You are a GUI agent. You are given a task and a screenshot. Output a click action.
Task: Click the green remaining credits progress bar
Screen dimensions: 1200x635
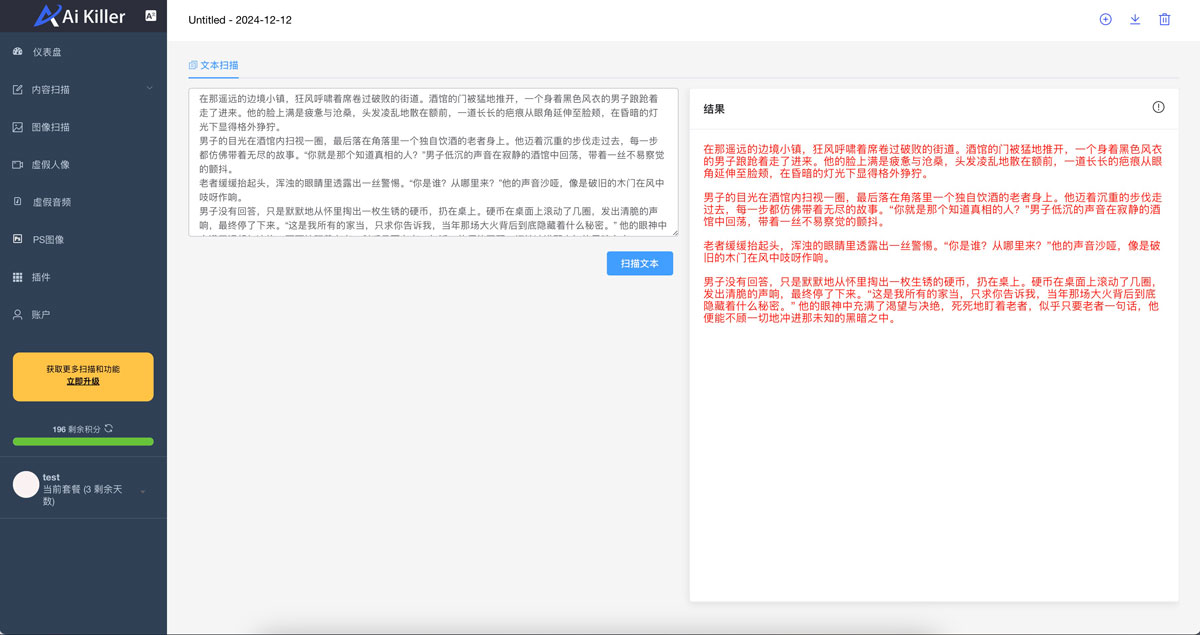coord(83,441)
